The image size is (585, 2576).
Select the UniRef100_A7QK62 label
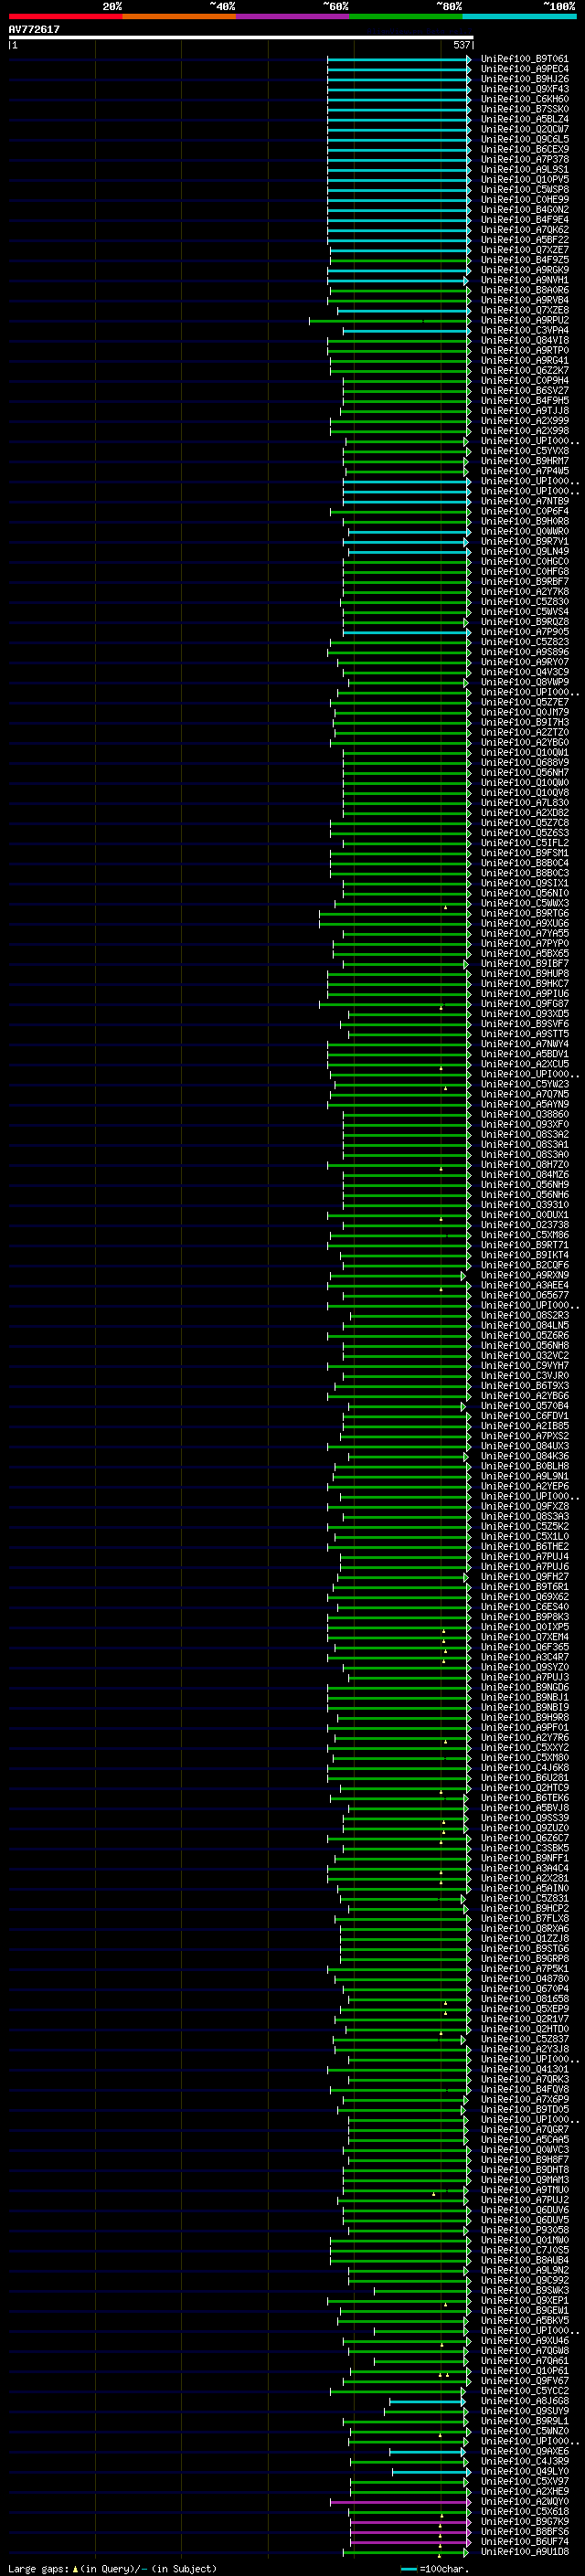(x=525, y=230)
